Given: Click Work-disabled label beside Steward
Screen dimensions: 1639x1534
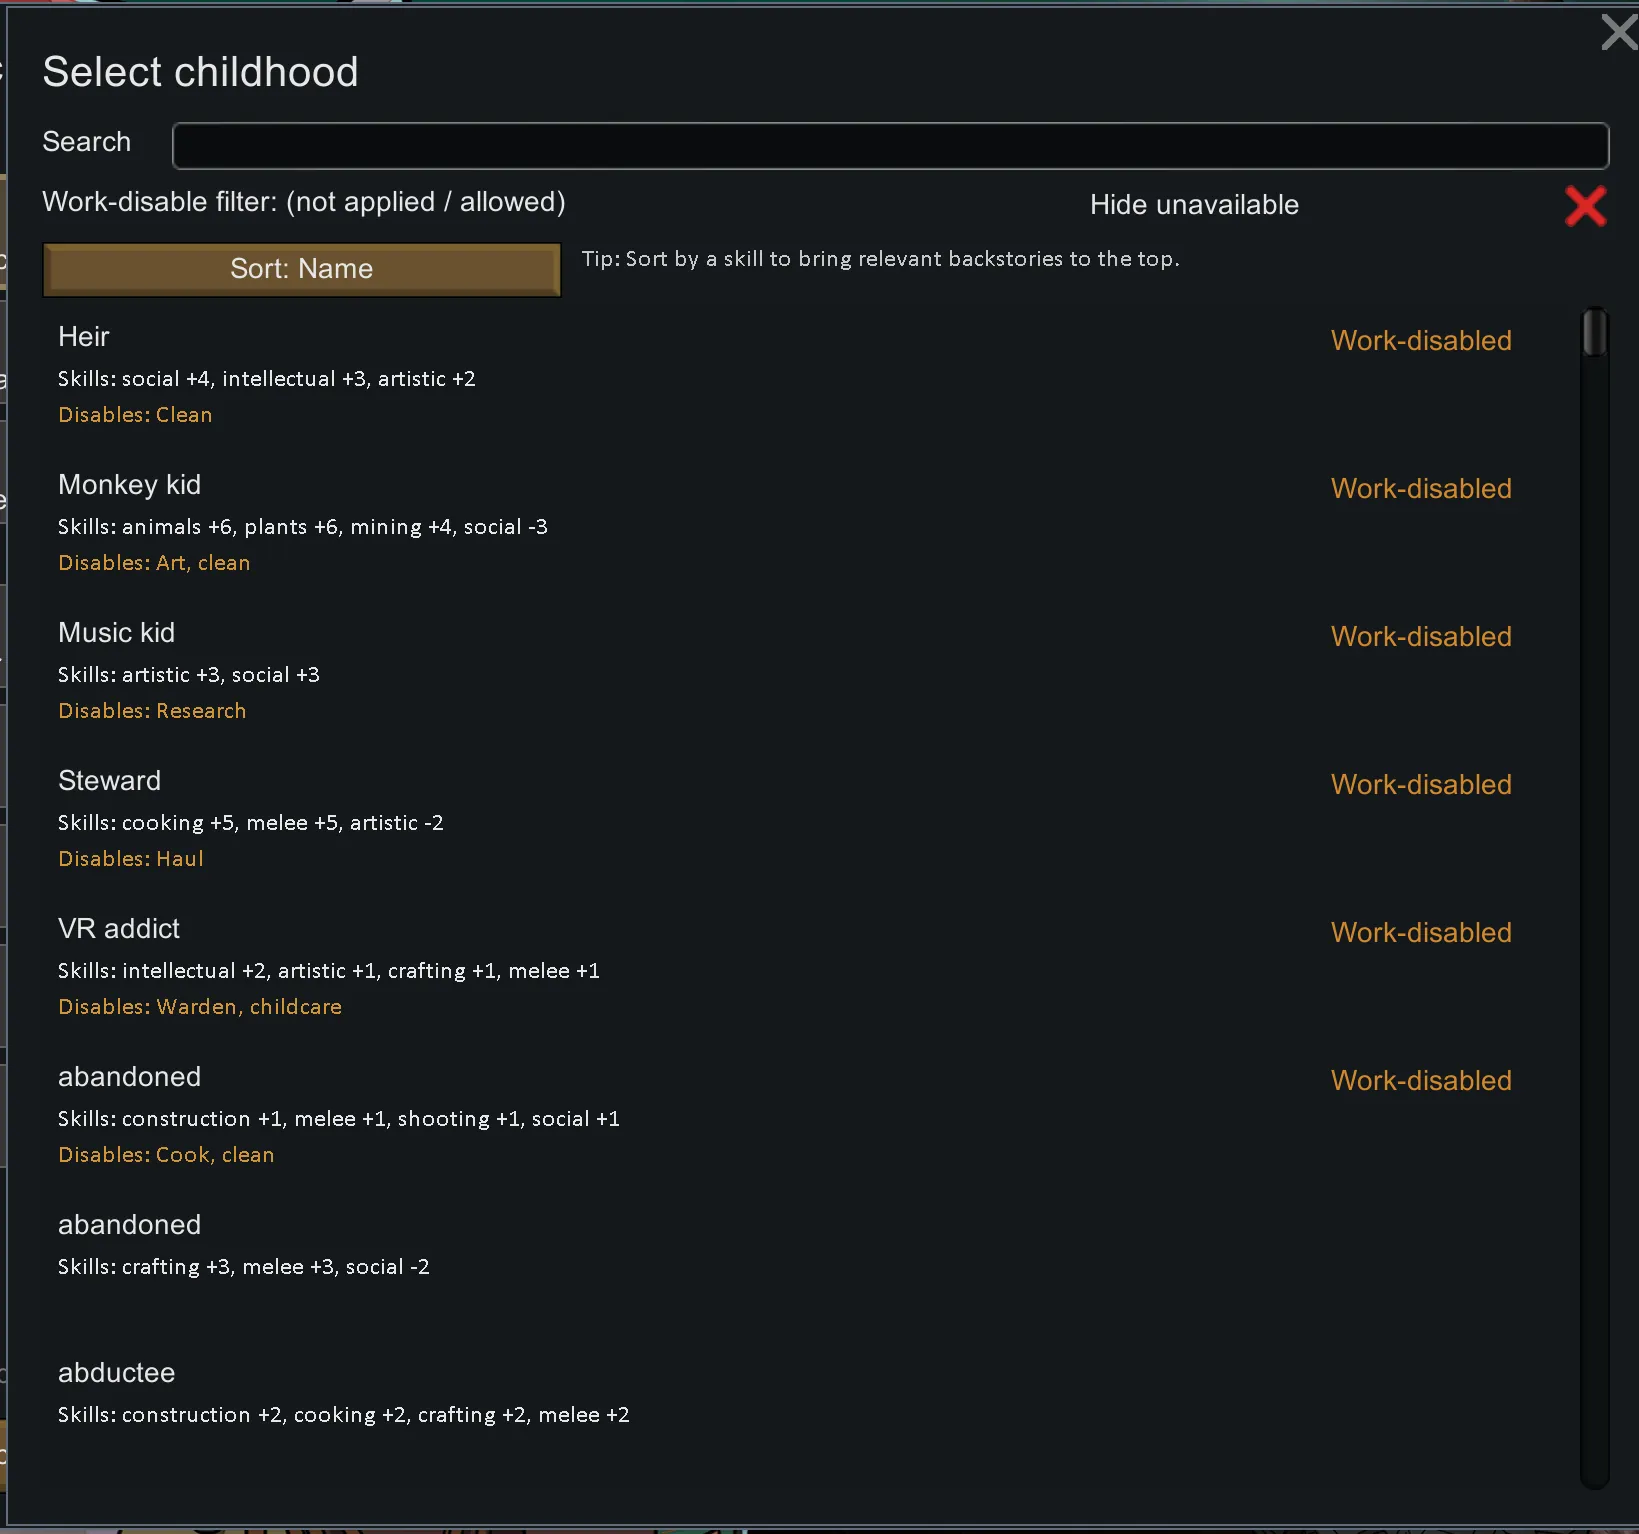Looking at the screenshot, I should tap(1421, 785).
